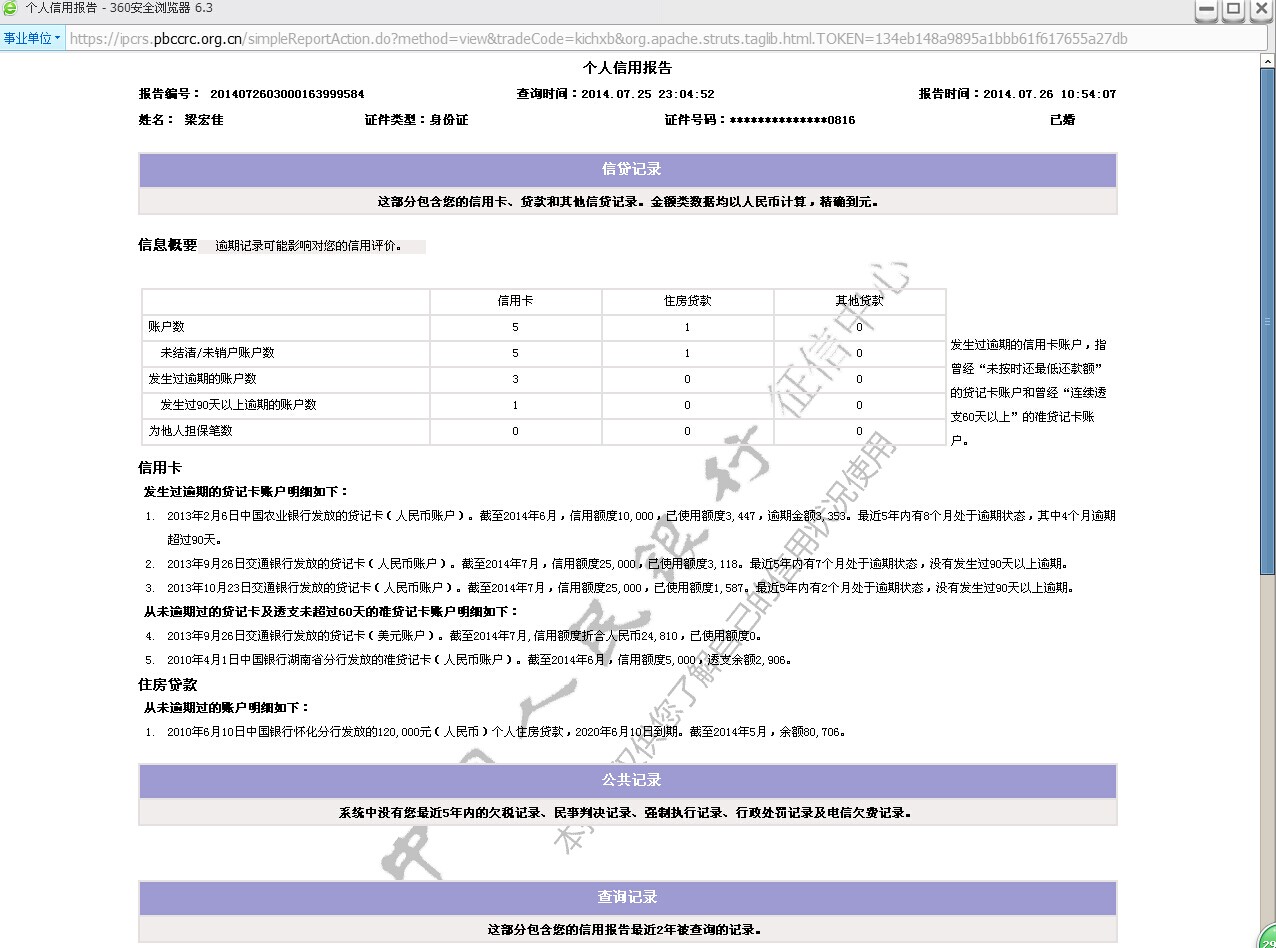This screenshot has height=948, width=1276.
Task: Click the 信用卡 subsection heading below table
Action: (160, 468)
